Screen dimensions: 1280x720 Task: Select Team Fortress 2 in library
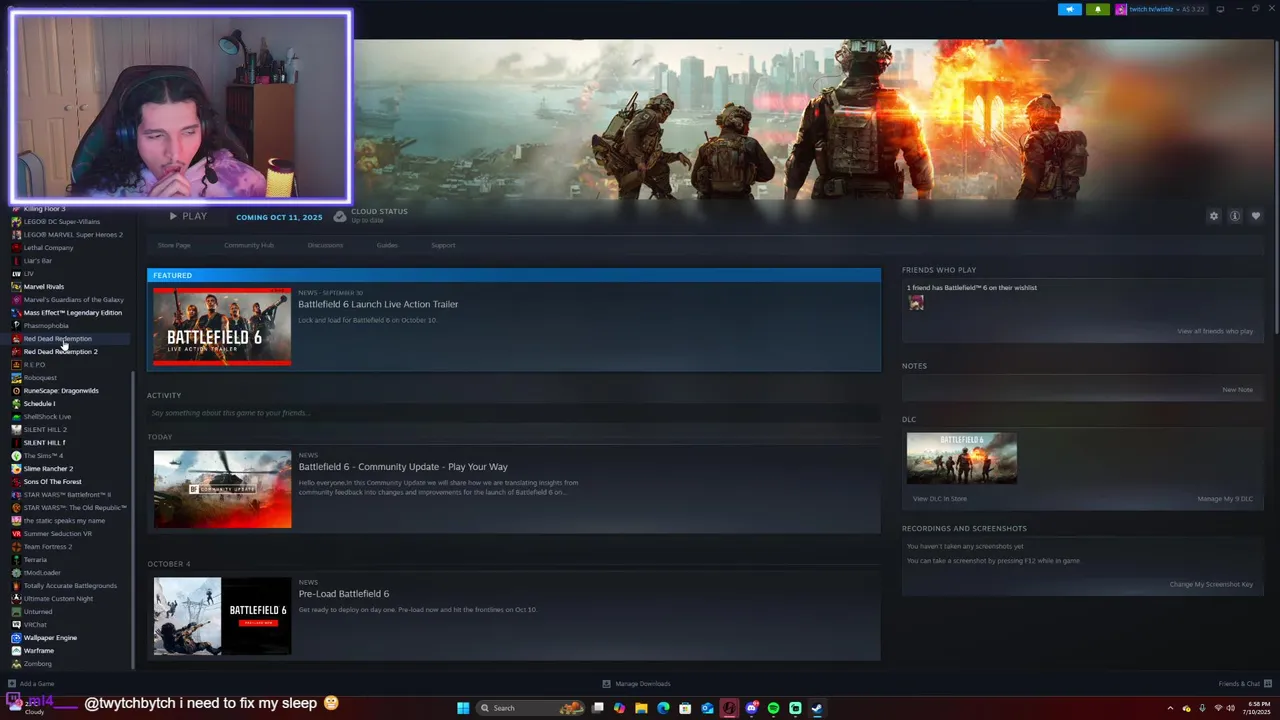[48, 547]
